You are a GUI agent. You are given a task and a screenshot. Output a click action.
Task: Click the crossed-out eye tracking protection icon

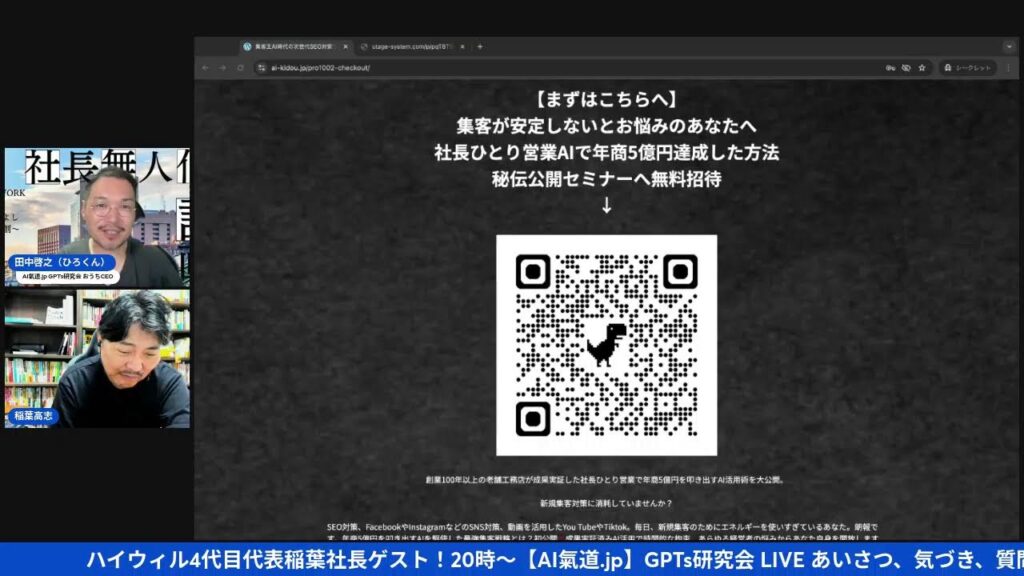906,68
